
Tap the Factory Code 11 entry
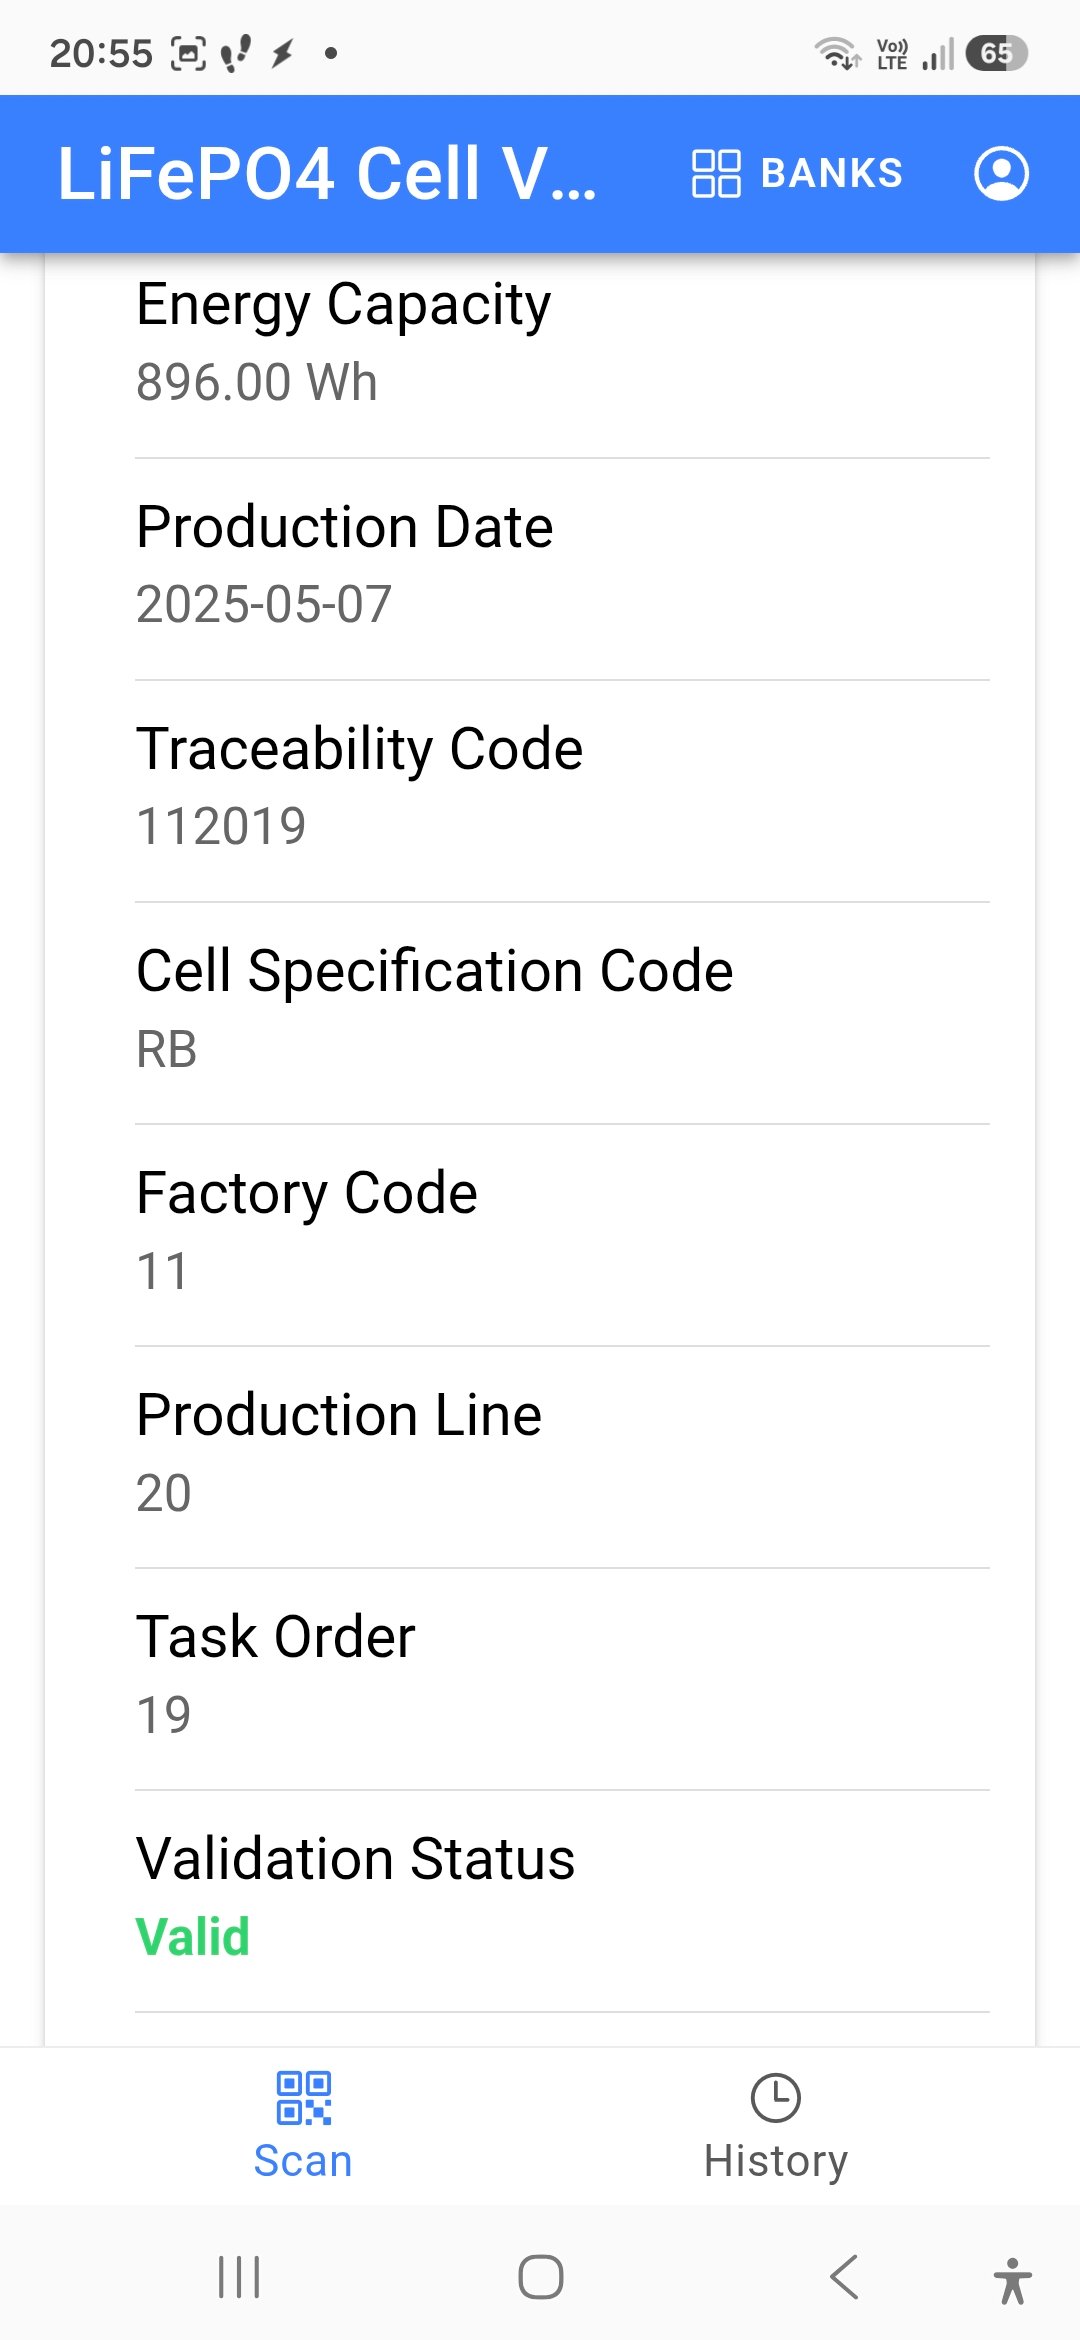pos(562,1236)
